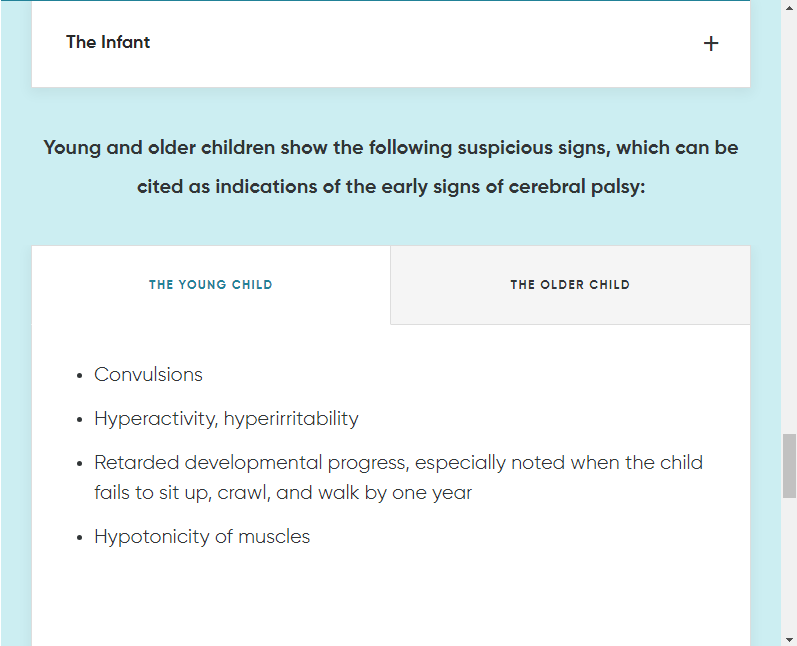Screen dimensions: 797x646
Task: Click the bullet before Convulsions
Action: point(79,376)
